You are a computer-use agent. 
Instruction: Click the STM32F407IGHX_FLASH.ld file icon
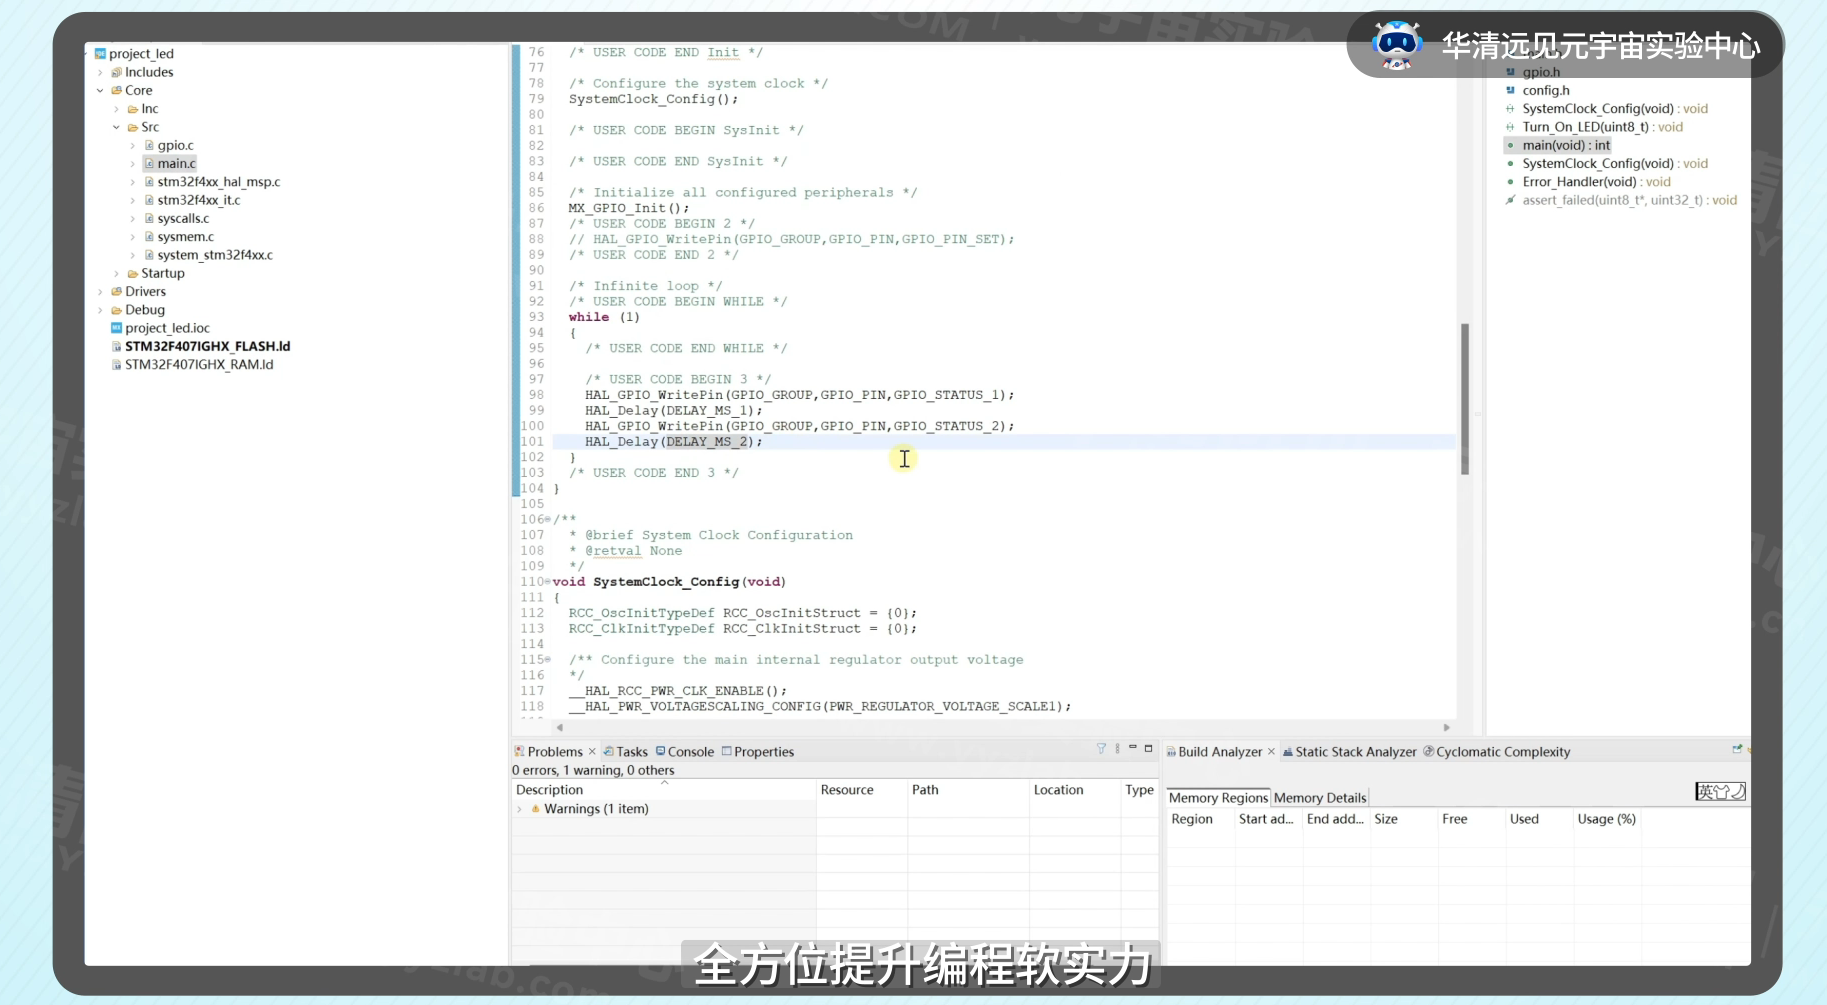[x=116, y=346]
